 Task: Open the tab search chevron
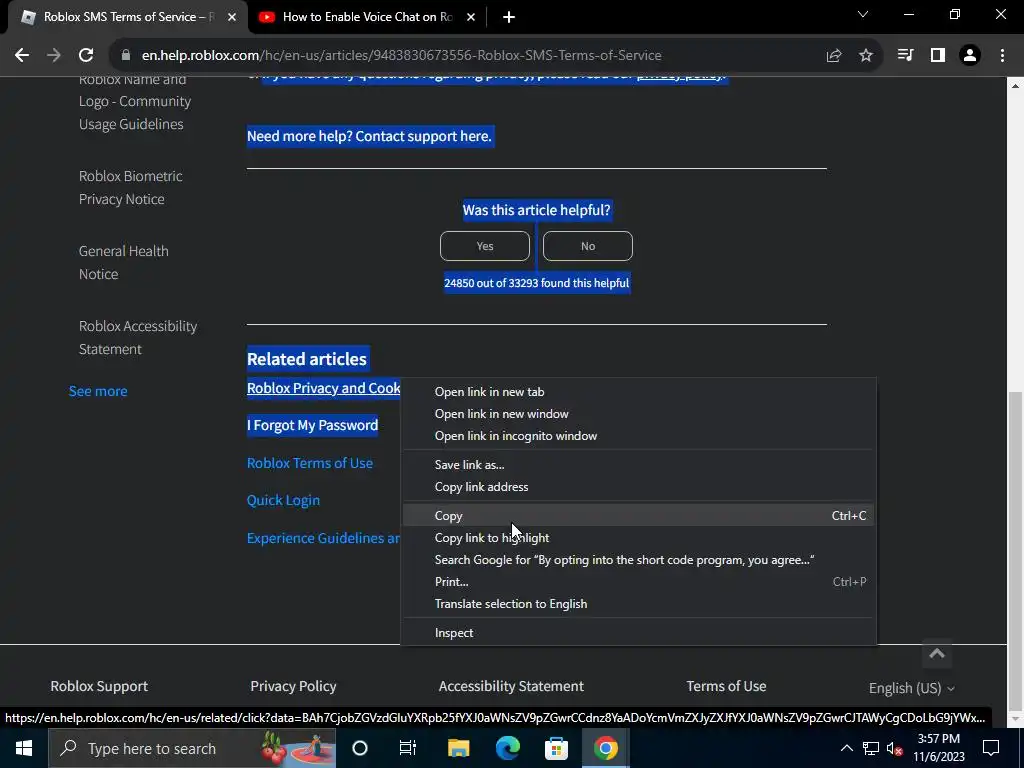pos(863,14)
